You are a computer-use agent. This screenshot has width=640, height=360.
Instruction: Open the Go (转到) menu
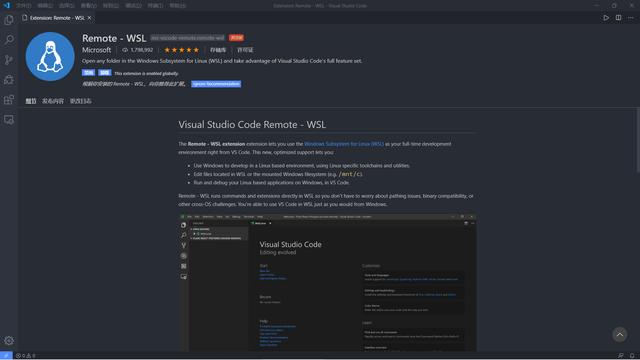[111, 6]
